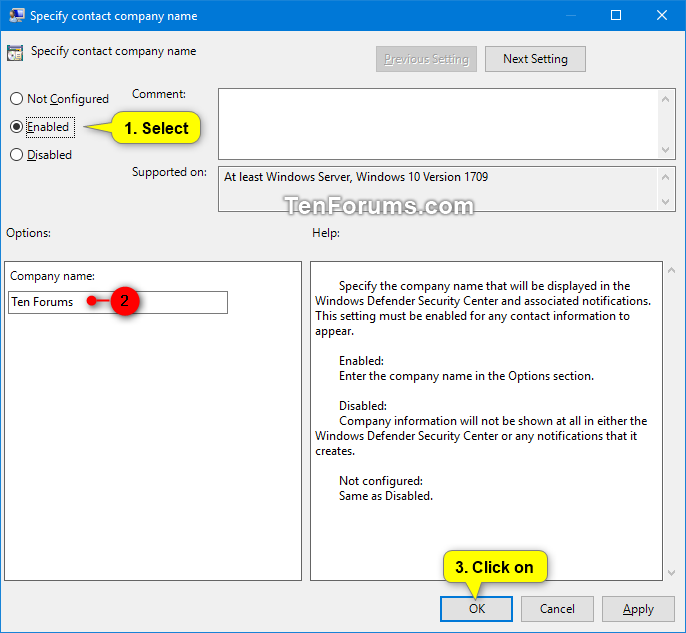The height and width of the screenshot is (633, 686).
Task: Click the Apply button
Action: point(638,609)
